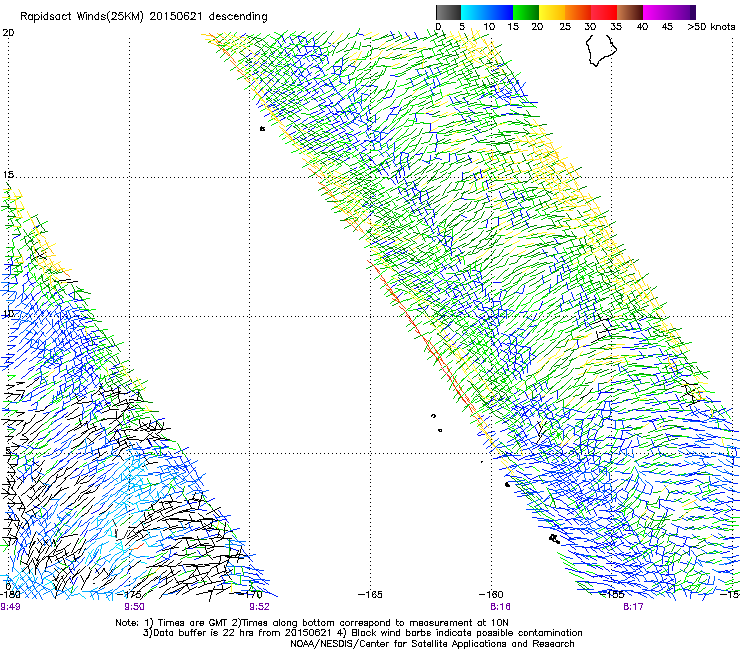The height and width of the screenshot is (650, 740).
Task: Click the '-160' longitude axis label
Action: click(x=491, y=595)
